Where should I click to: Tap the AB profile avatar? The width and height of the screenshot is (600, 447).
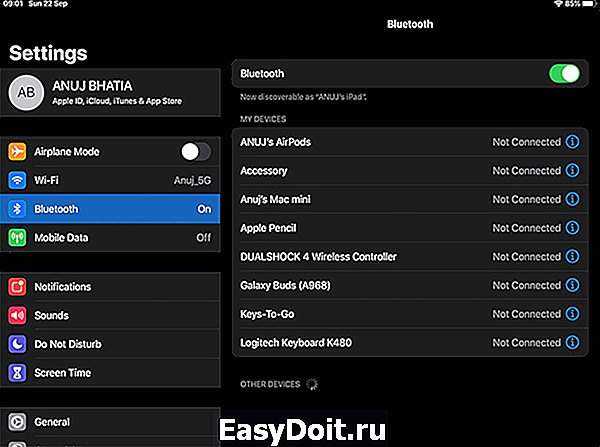click(x=26, y=93)
